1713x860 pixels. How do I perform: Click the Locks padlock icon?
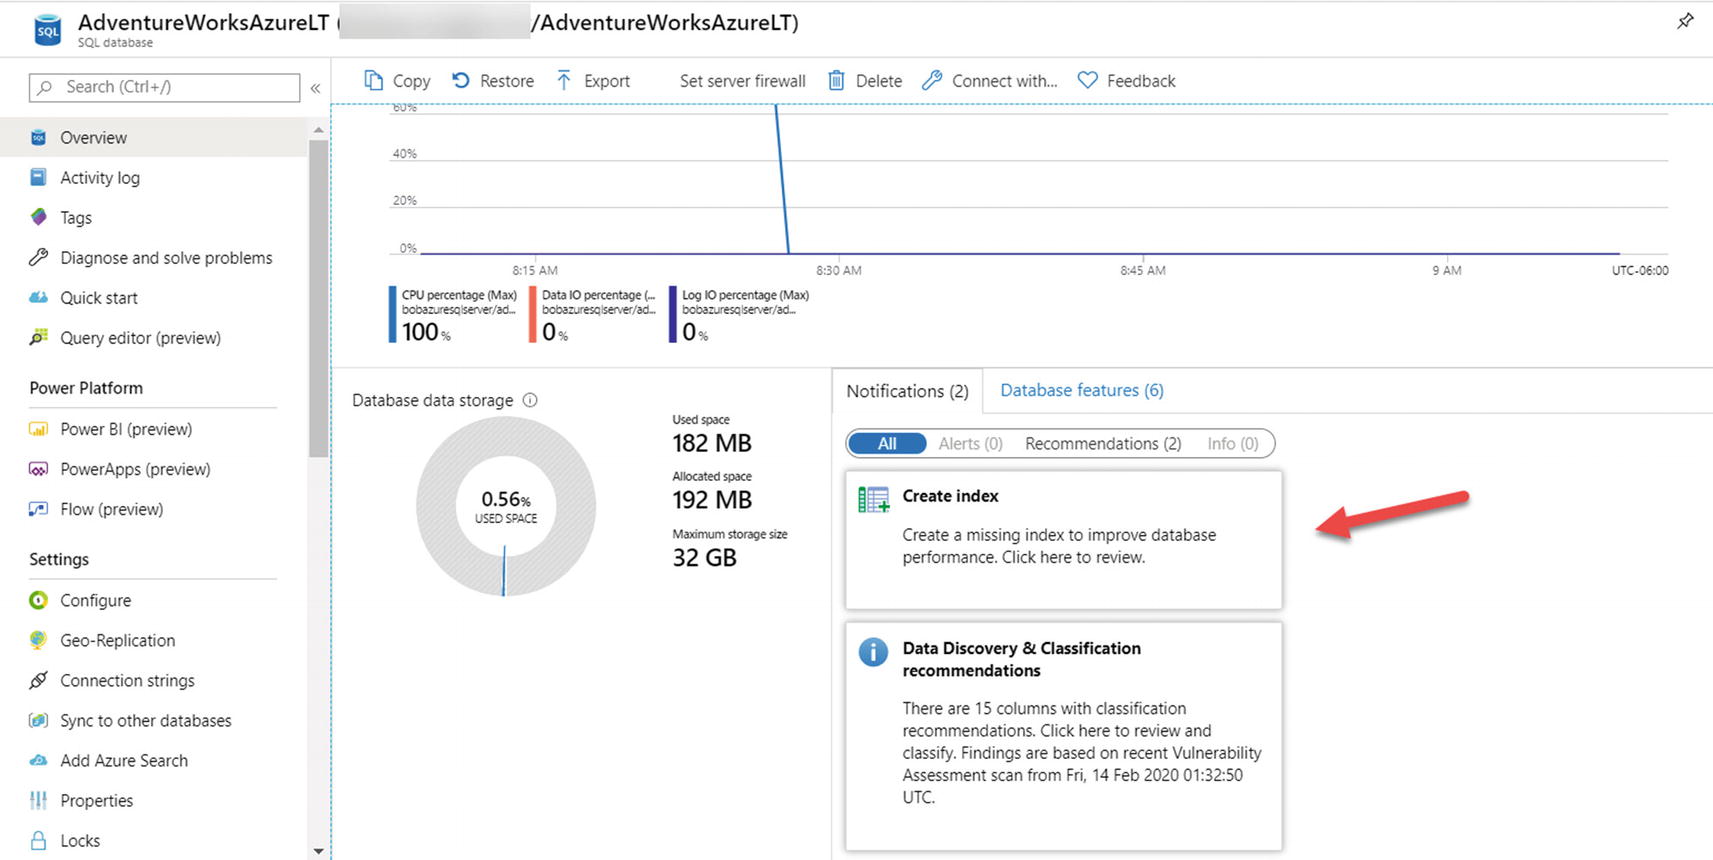tap(38, 840)
